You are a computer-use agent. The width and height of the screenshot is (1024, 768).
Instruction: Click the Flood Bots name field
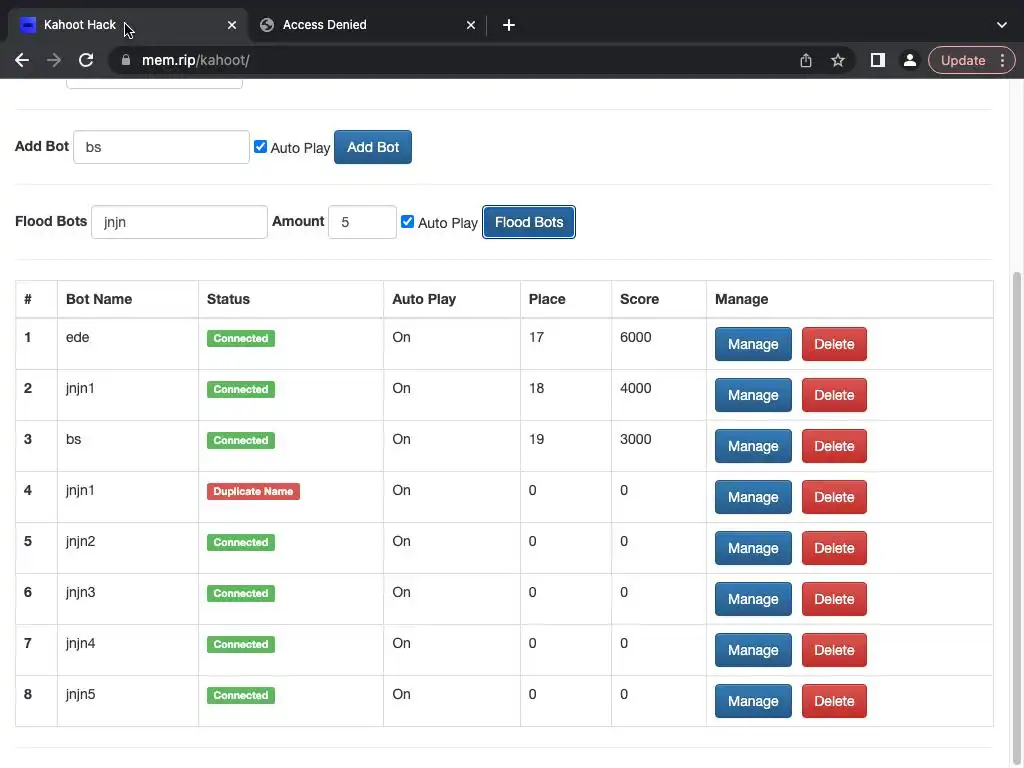pos(180,222)
